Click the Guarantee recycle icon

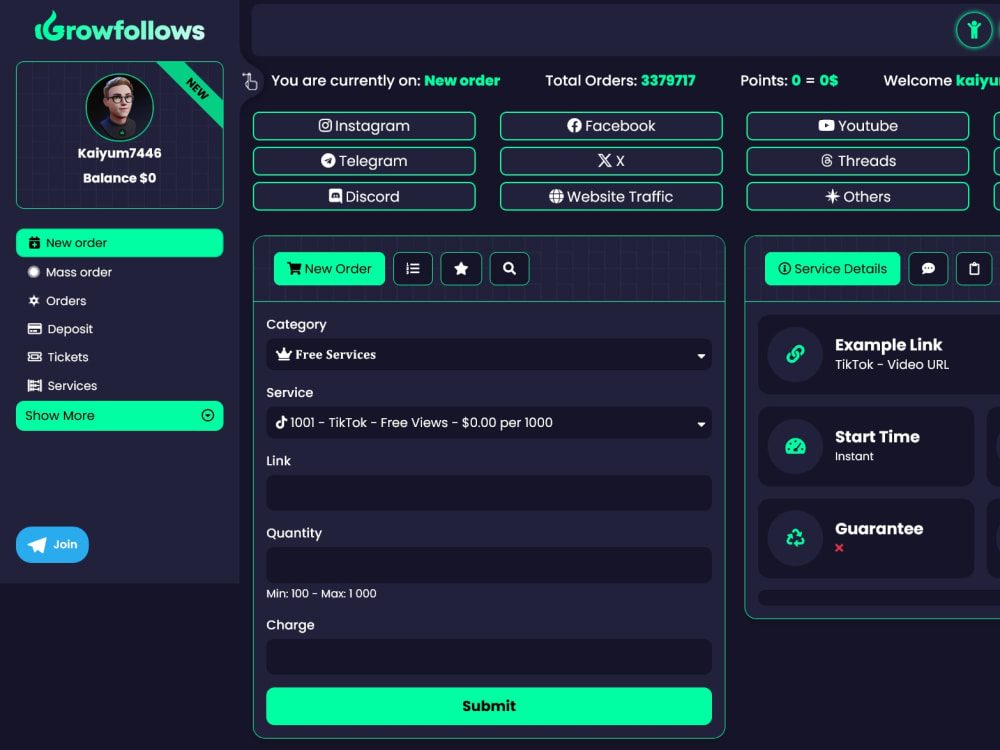(x=795, y=538)
